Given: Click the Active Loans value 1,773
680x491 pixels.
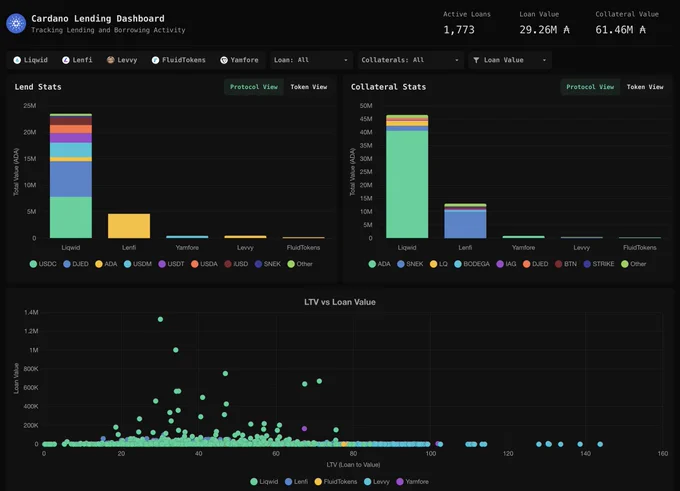Looking at the screenshot, I should [459, 30].
